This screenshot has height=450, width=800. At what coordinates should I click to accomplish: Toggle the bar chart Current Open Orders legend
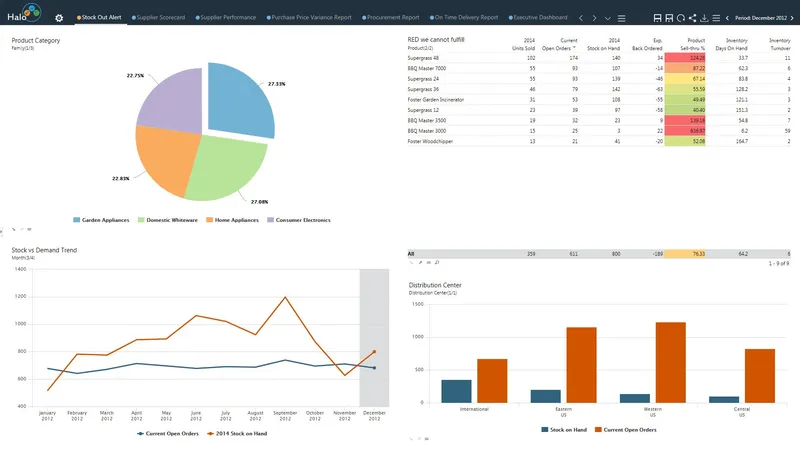pos(626,430)
